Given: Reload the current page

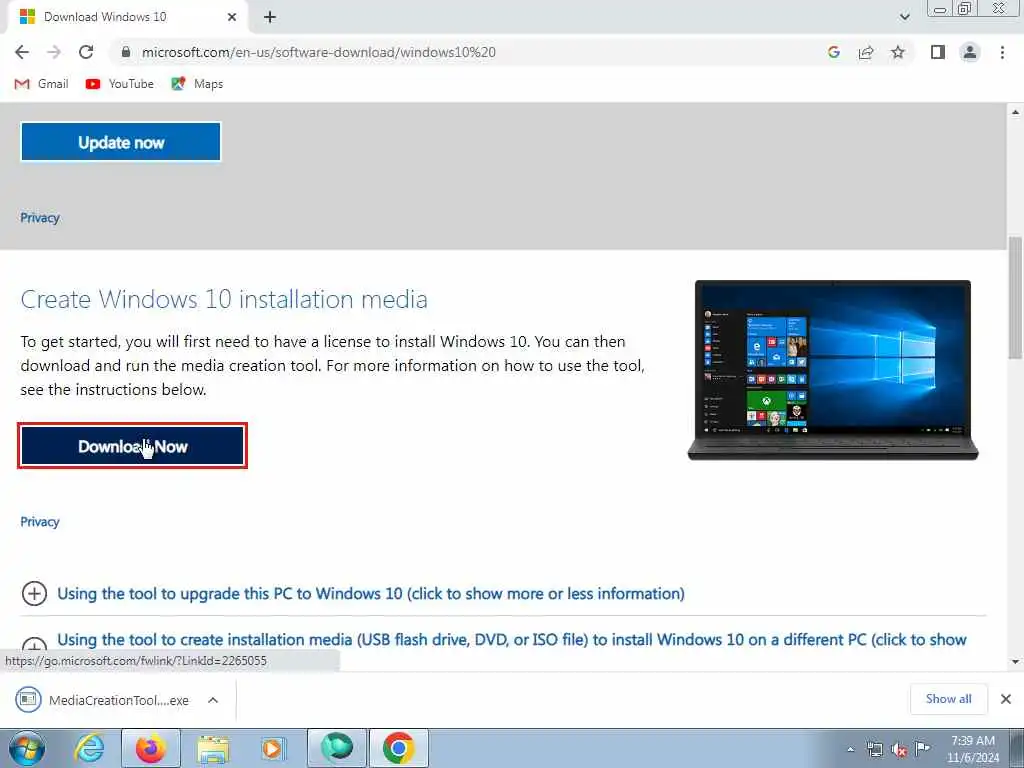Looking at the screenshot, I should (86, 52).
